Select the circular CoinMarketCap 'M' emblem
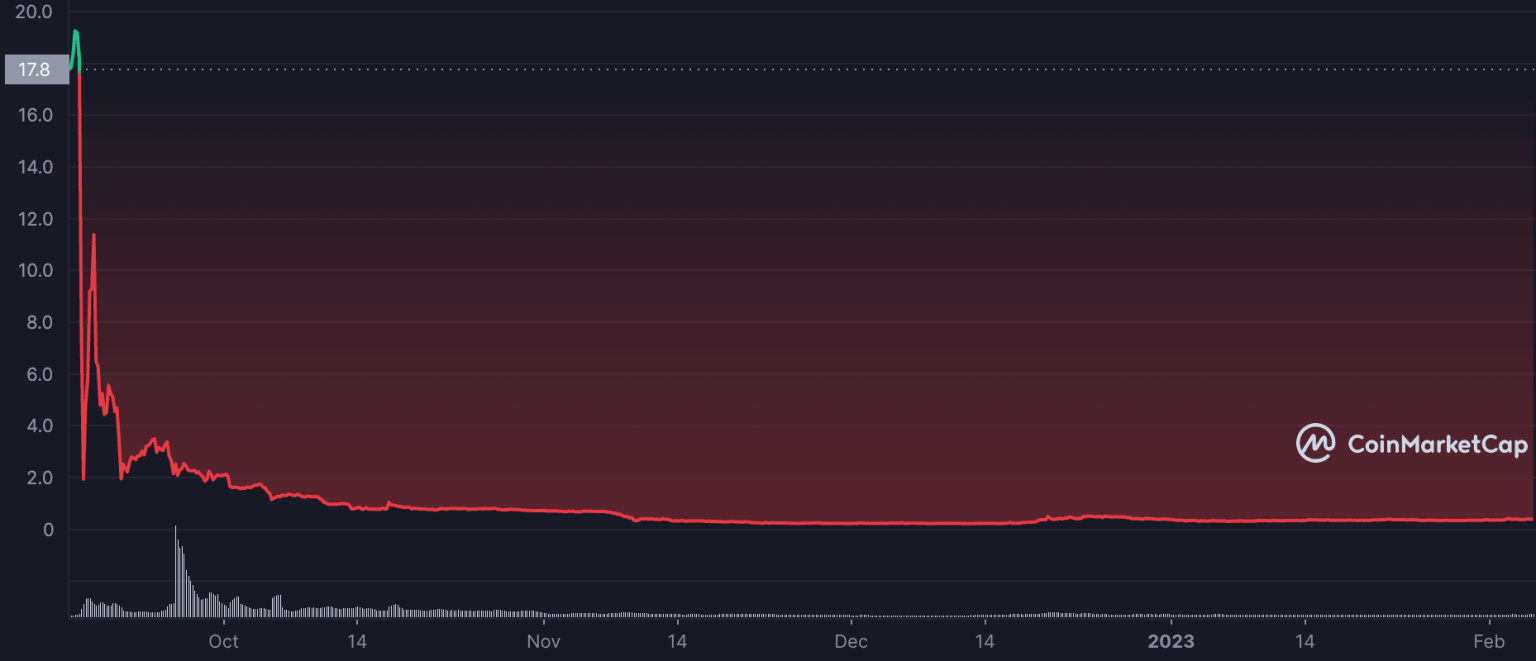The height and width of the screenshot is (661, 1536). click(1315, 443)
